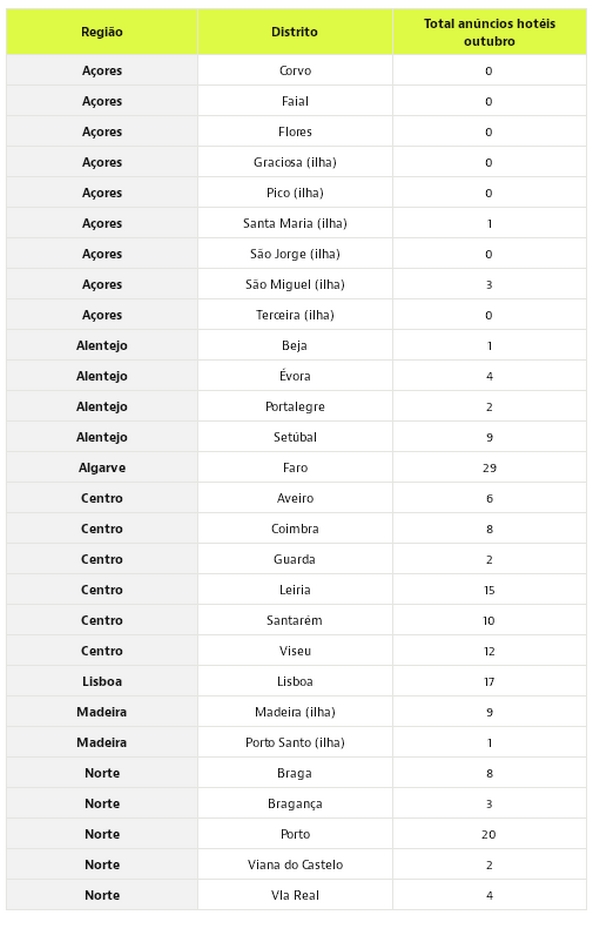Click the value 17 for Lisboa

click(x=489, y=681)
